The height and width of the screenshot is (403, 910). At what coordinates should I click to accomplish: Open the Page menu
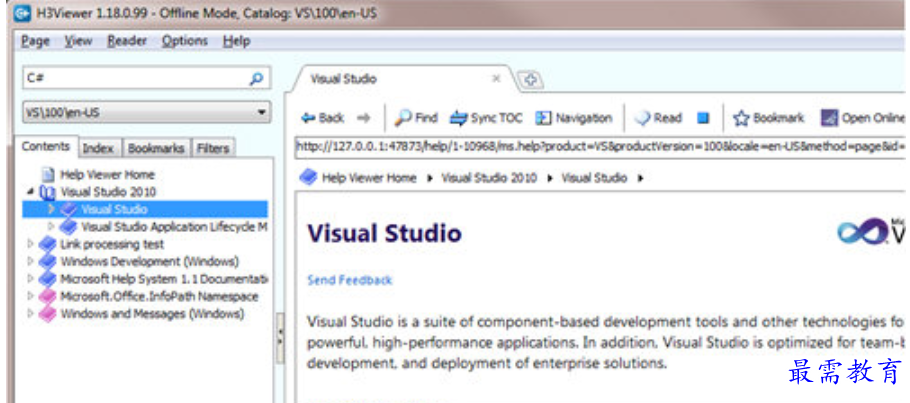35,41
